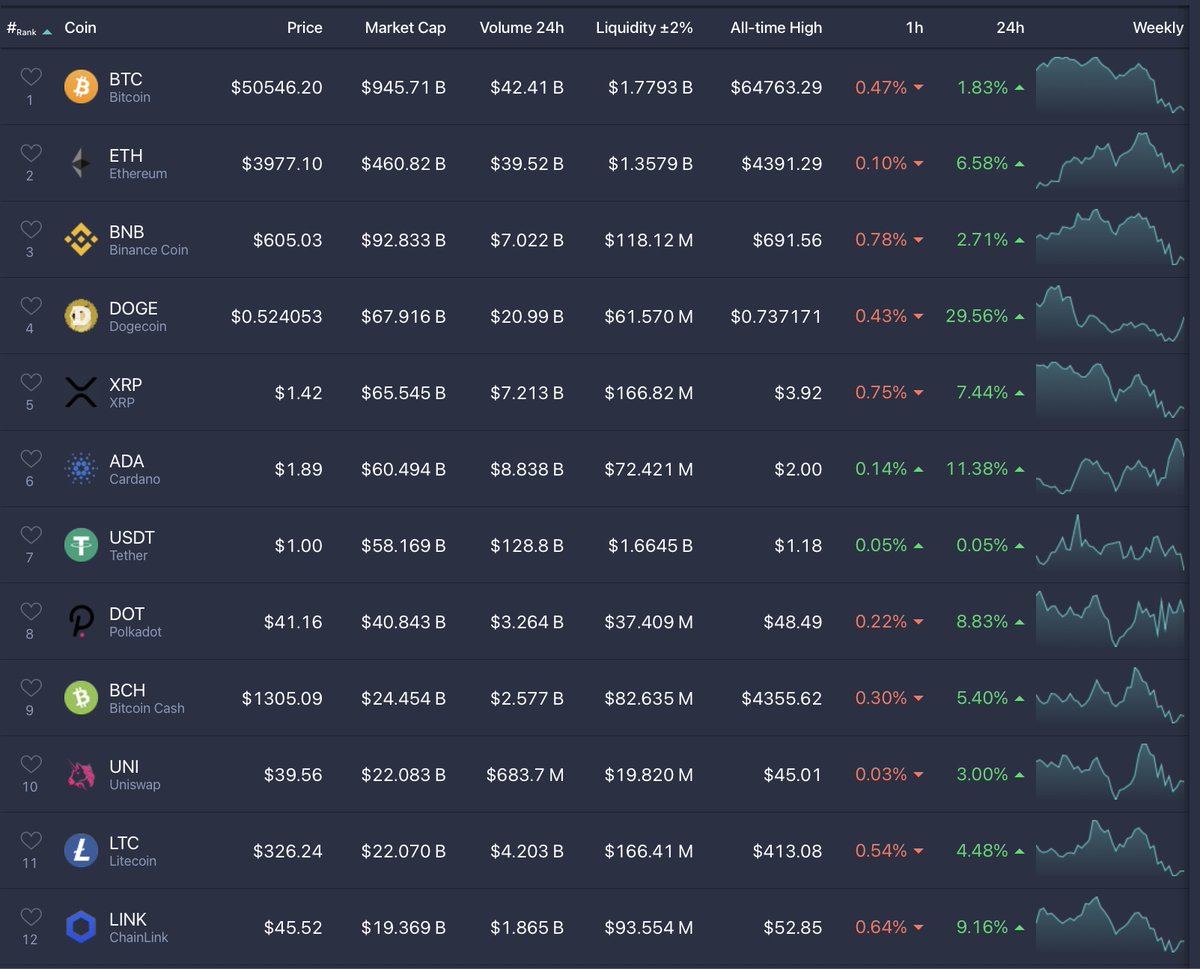Sort by the 24h change header
This screenshot has width=1200, height=969.
tap(1010, 27)
